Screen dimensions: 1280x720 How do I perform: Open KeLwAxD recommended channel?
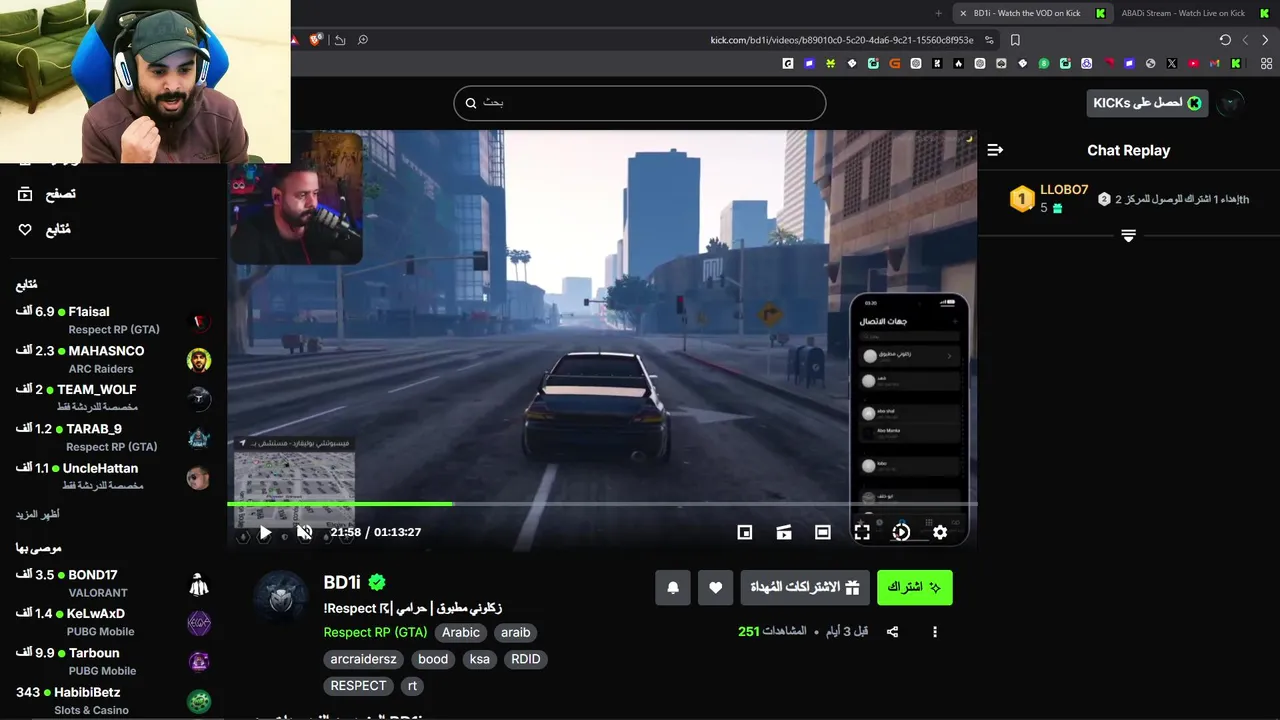click(113, 622)
